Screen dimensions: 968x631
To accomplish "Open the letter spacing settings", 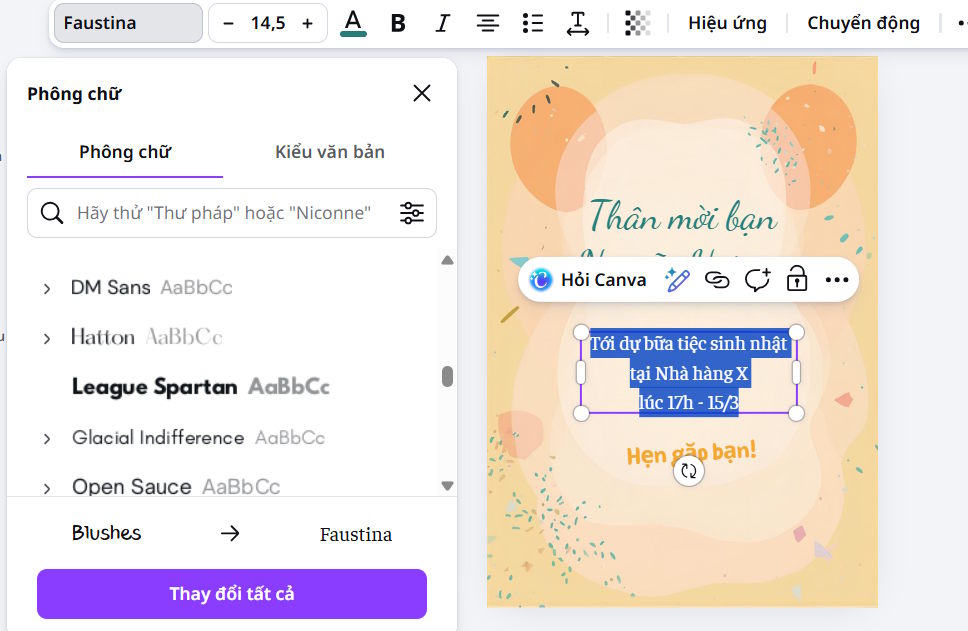I will point(577,23).
